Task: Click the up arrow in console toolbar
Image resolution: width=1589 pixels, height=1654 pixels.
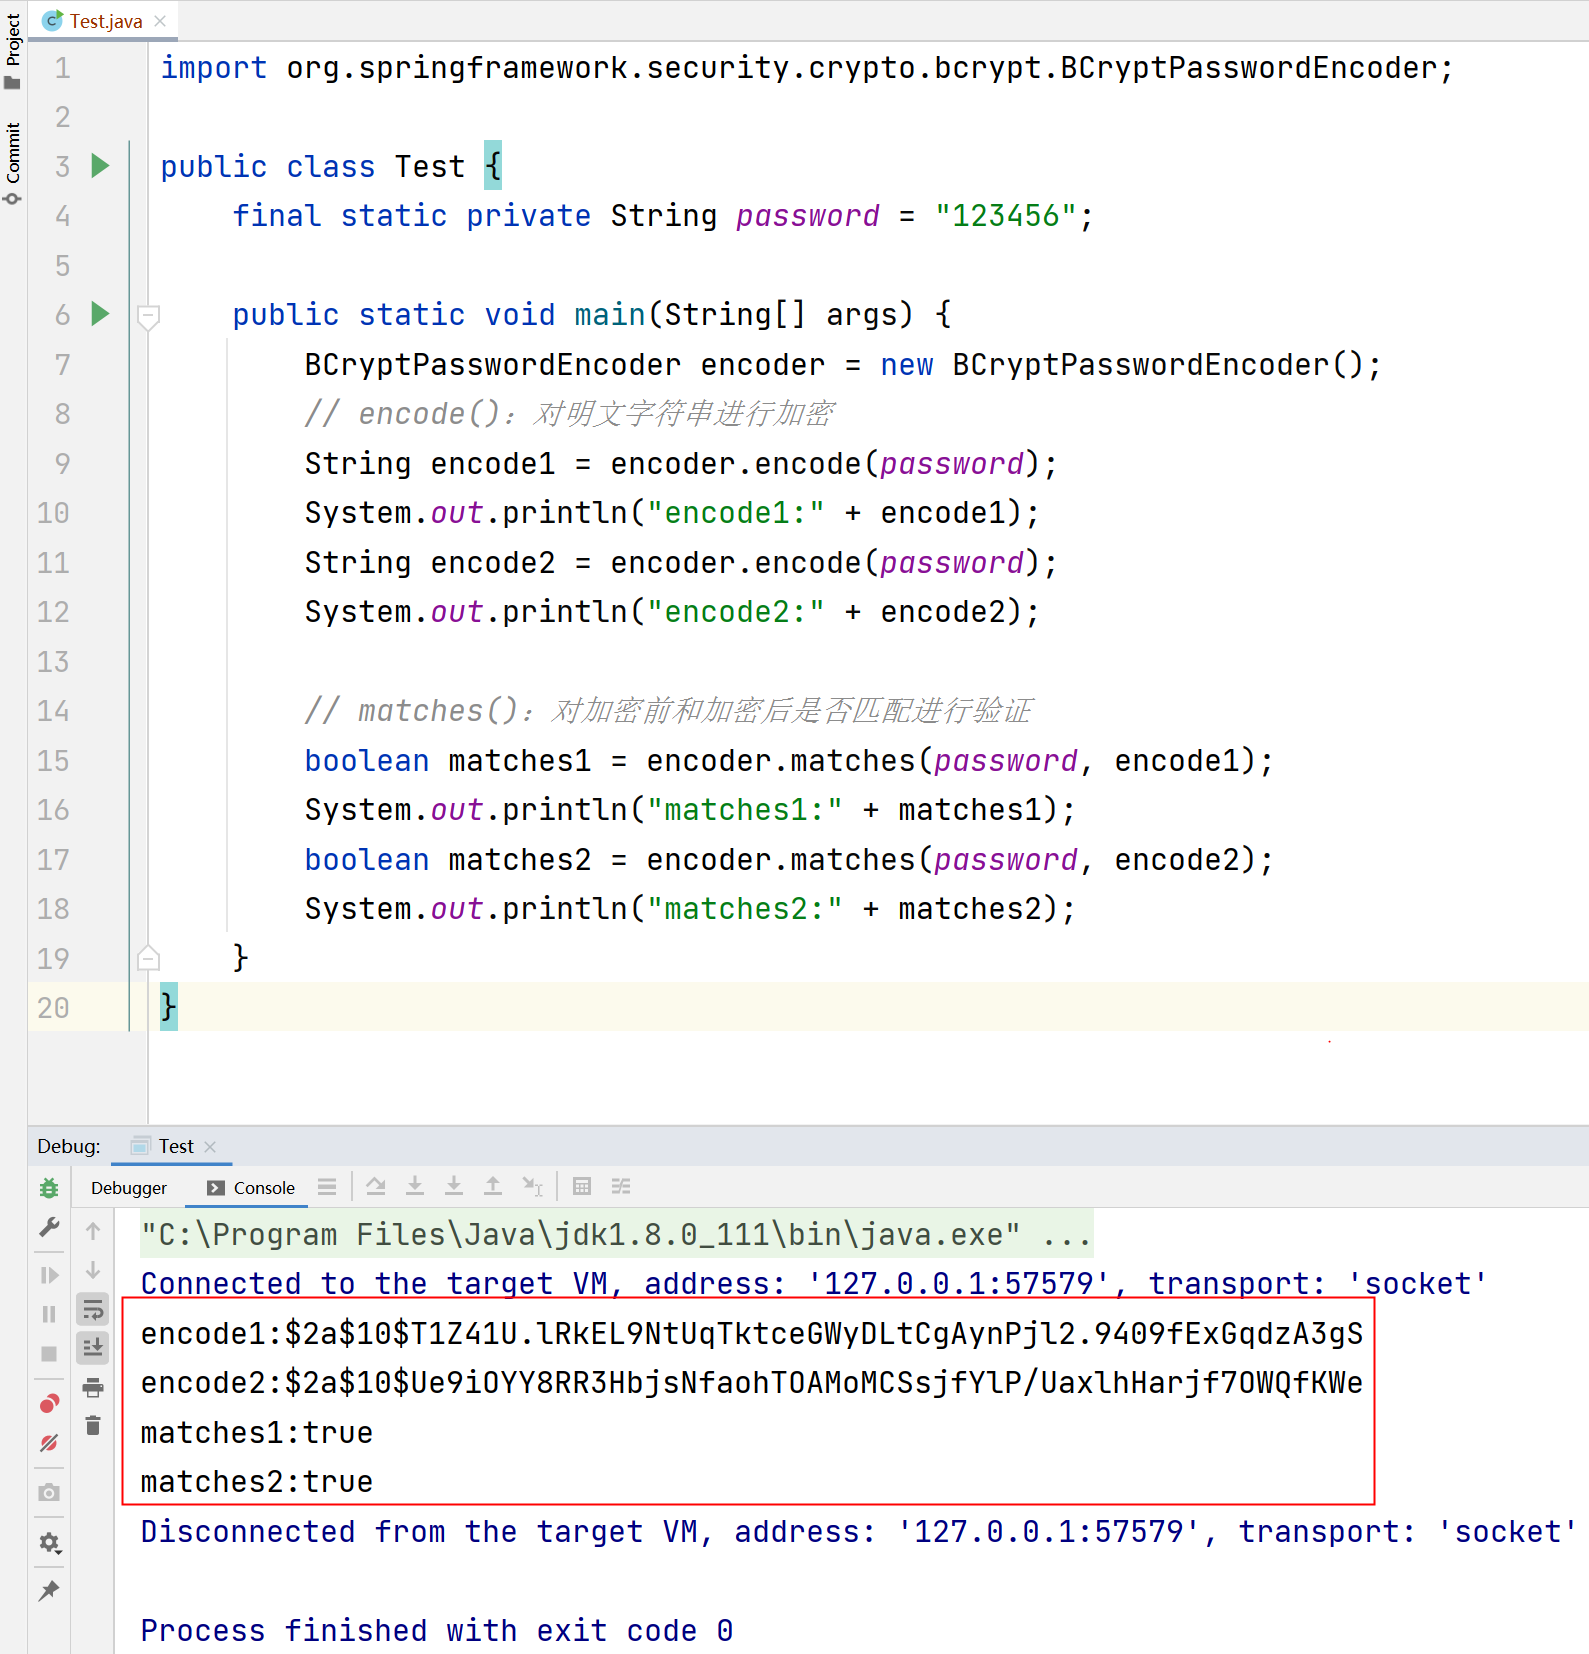Action: click(93, 1231)
